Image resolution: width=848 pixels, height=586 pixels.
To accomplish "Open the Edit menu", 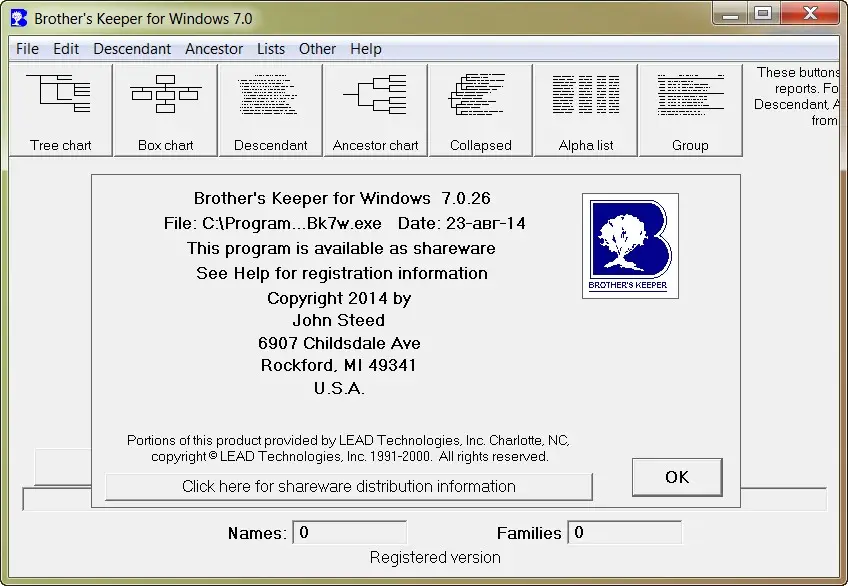I will (x=66, y=49).
